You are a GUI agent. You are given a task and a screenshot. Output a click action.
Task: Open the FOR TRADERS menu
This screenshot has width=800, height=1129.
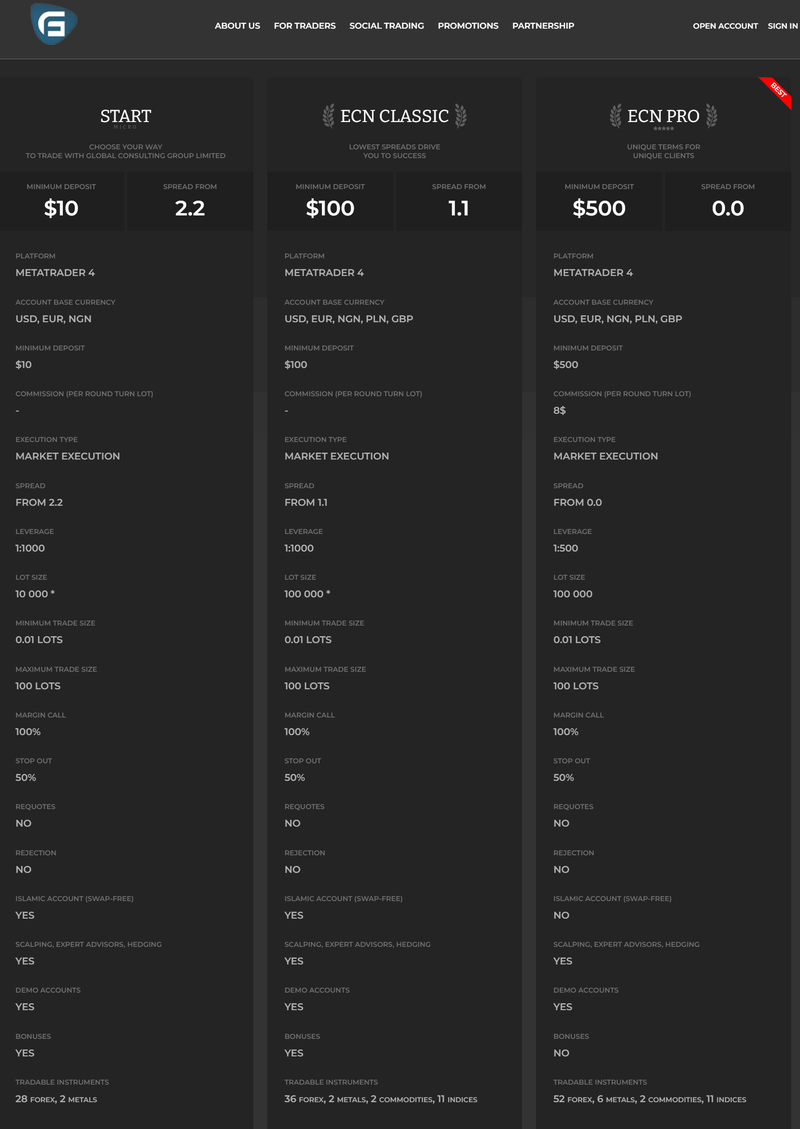pyautogui.click(x=305, y=26)
